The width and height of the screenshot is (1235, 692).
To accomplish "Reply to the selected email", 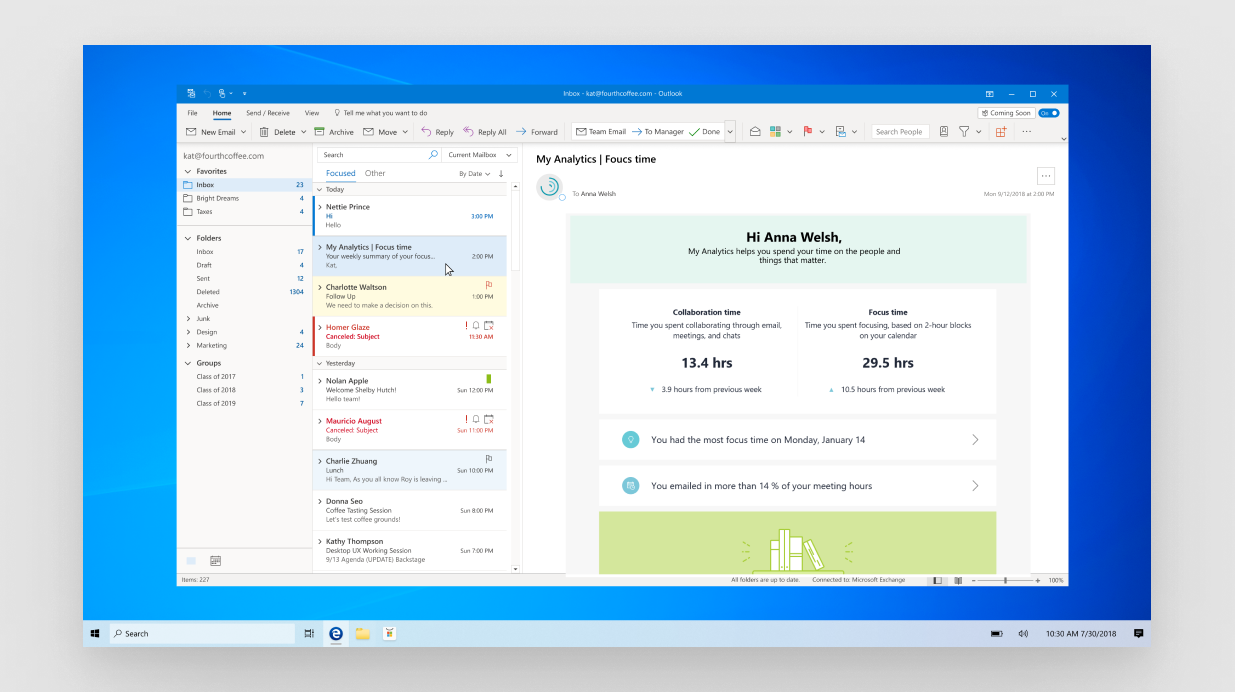I will tap(437, 132).
